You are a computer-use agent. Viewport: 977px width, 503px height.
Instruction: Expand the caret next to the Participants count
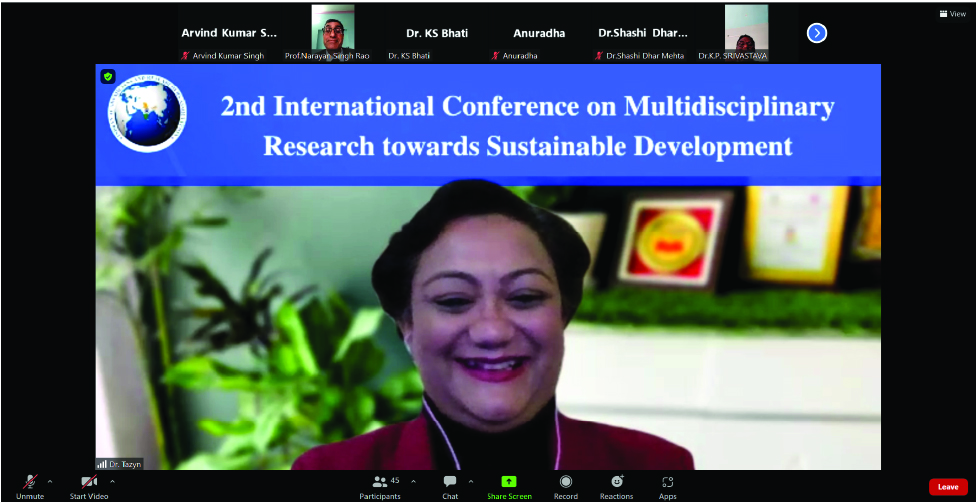413,481
